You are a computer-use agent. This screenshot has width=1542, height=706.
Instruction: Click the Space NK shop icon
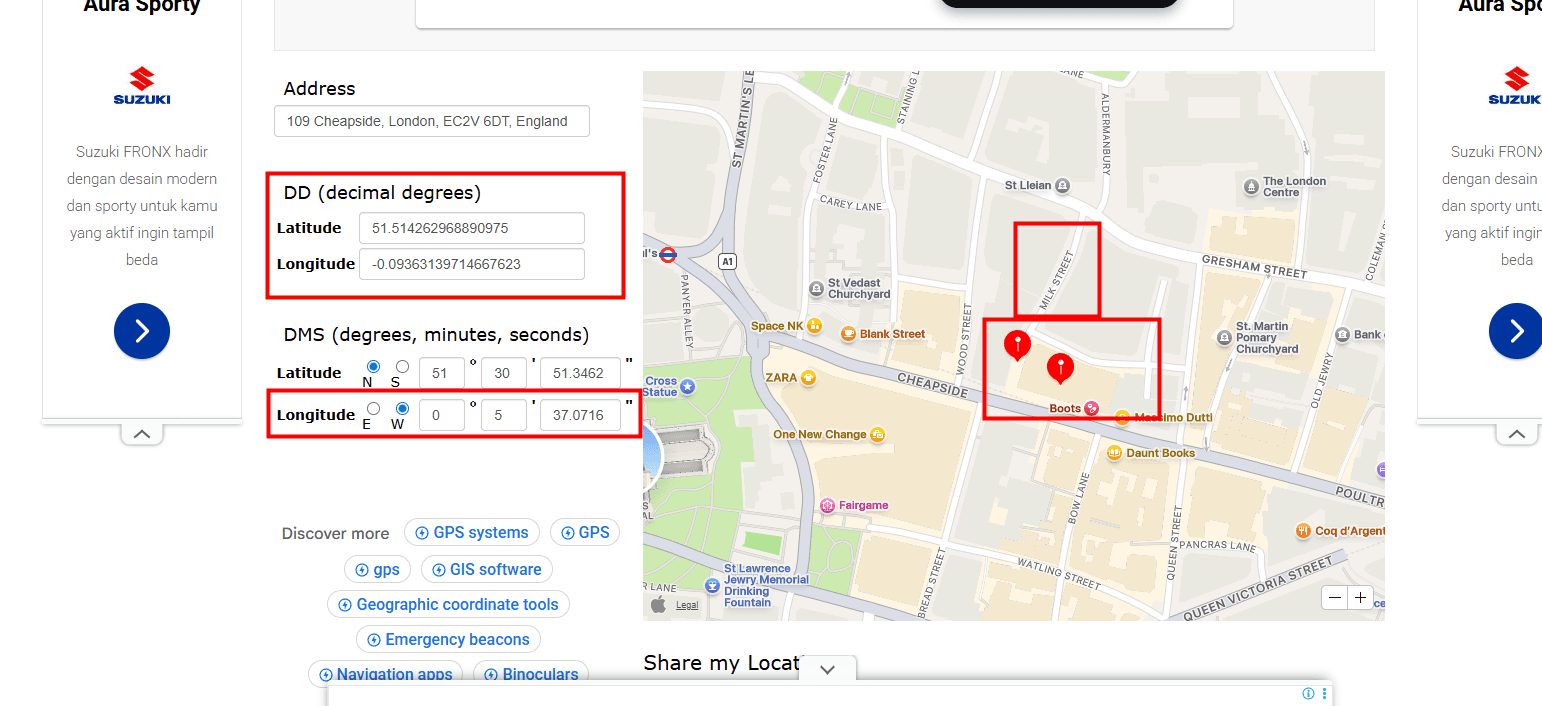click(814, 325)
